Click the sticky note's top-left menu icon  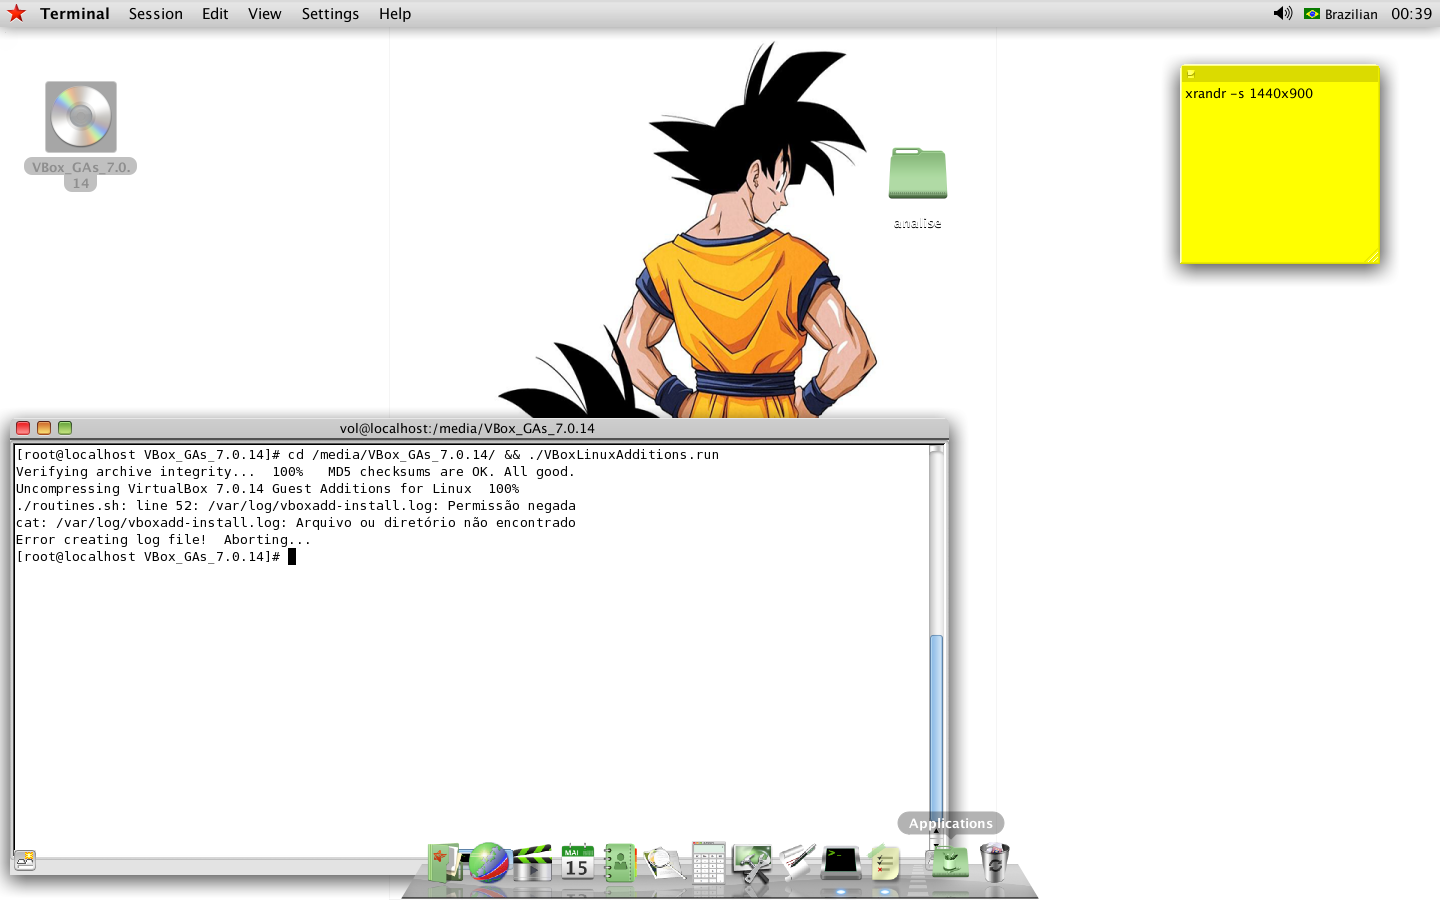pyautogui.click(x=1190, y=73)
